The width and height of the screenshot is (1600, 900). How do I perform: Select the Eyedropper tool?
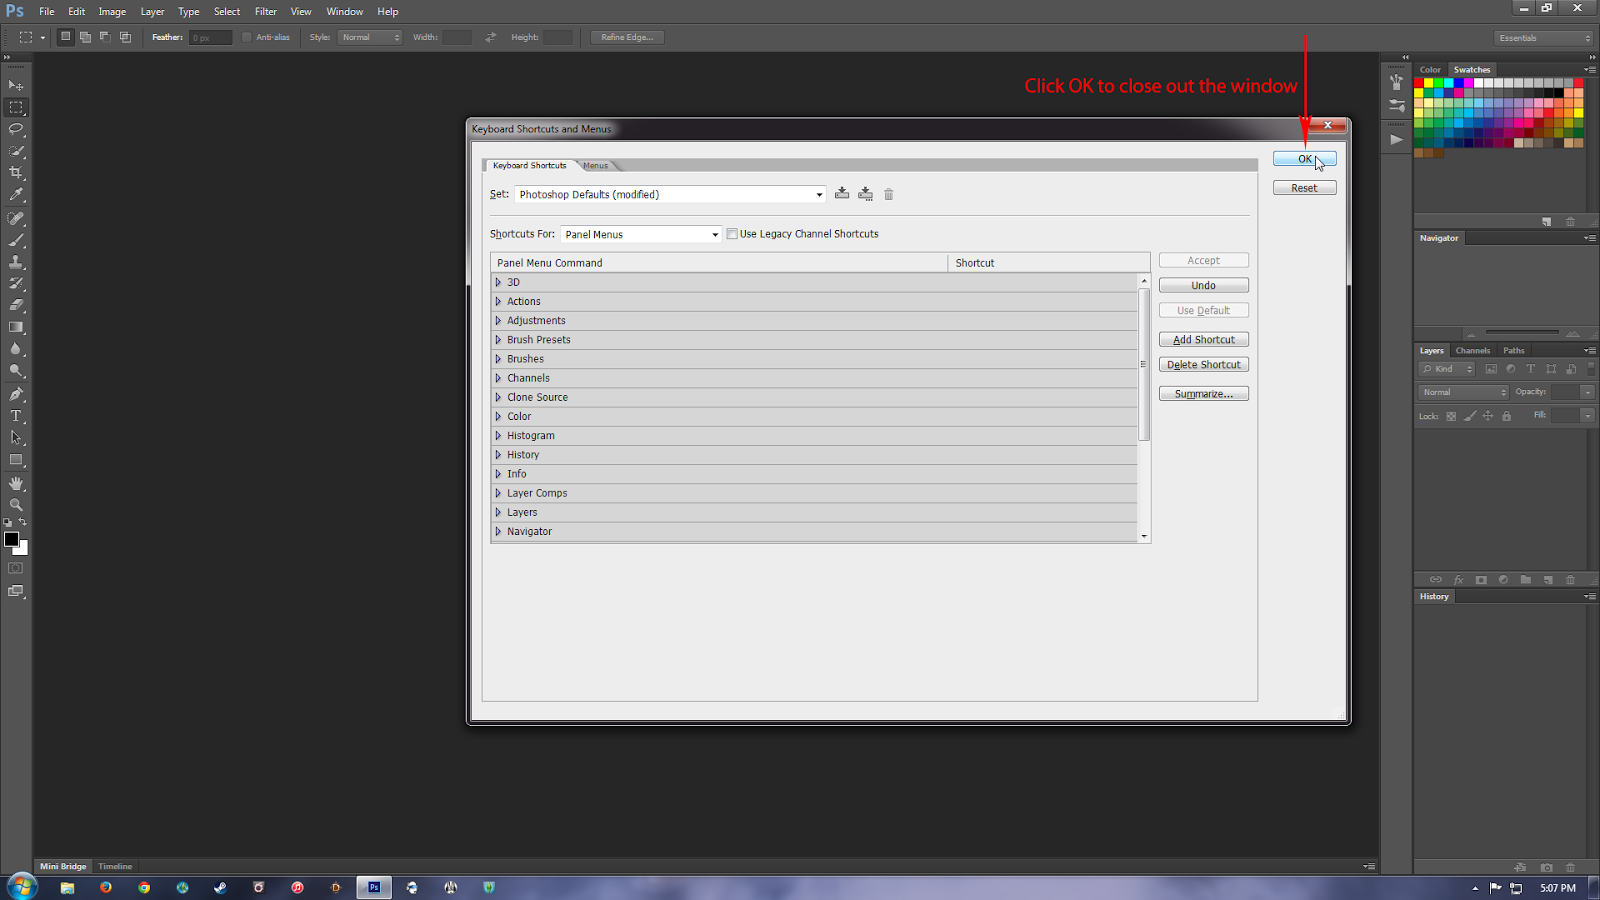point(16,195)
